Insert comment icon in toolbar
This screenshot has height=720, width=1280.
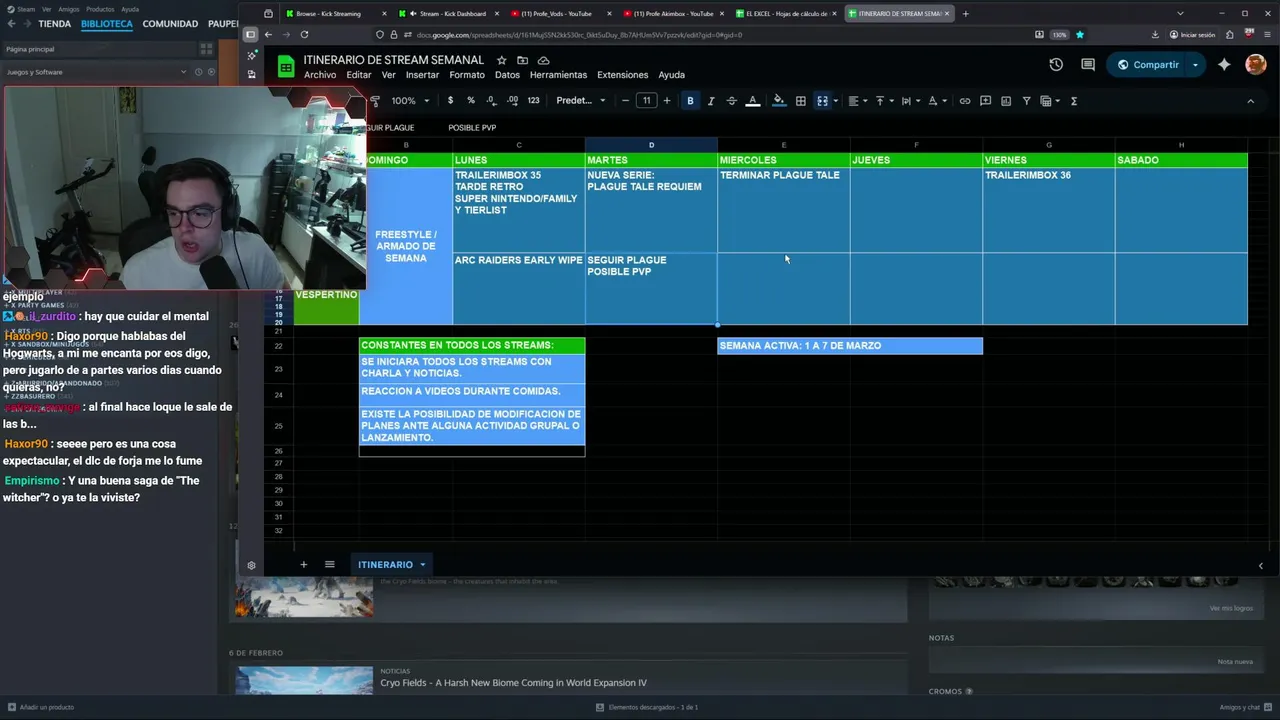tap(985, 101)
